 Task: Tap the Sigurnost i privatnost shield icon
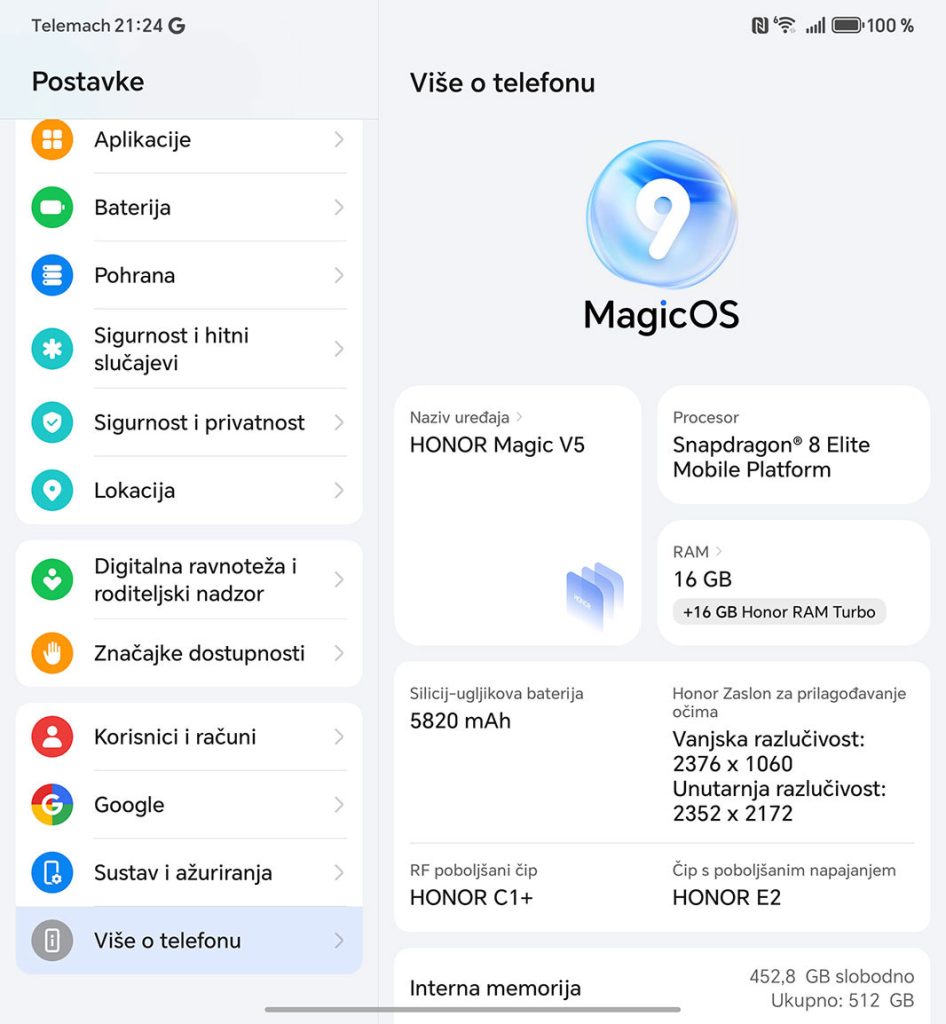coord(52,423)
